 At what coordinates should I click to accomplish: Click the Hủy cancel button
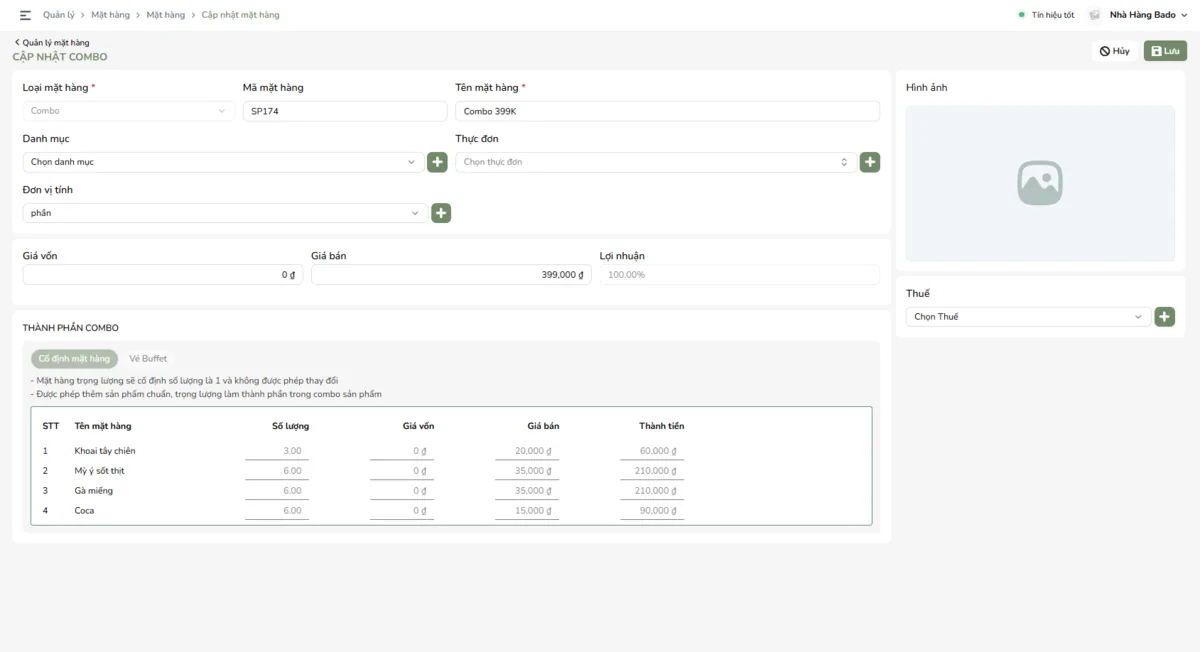tap(1115, 51)
